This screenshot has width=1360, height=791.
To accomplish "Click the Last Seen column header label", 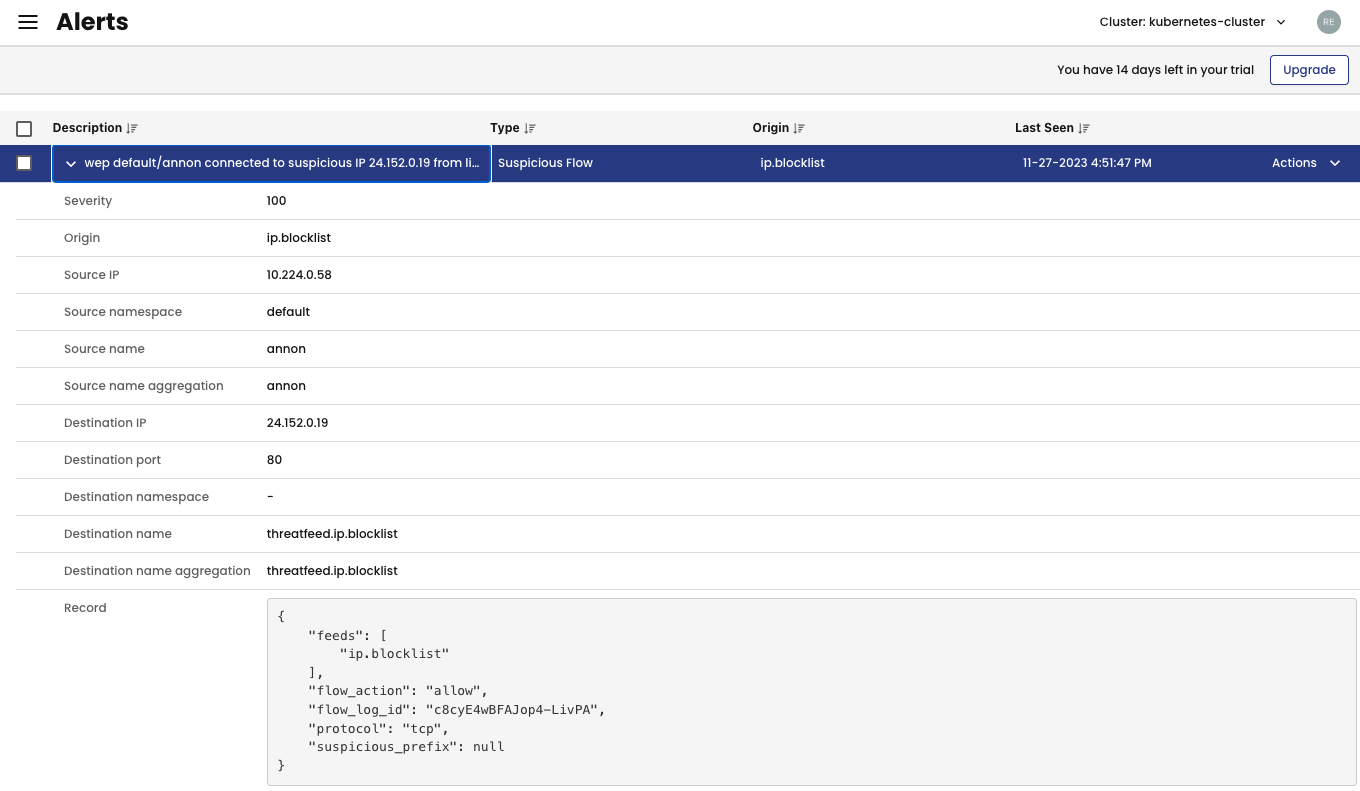I will tap(1044, 128).
